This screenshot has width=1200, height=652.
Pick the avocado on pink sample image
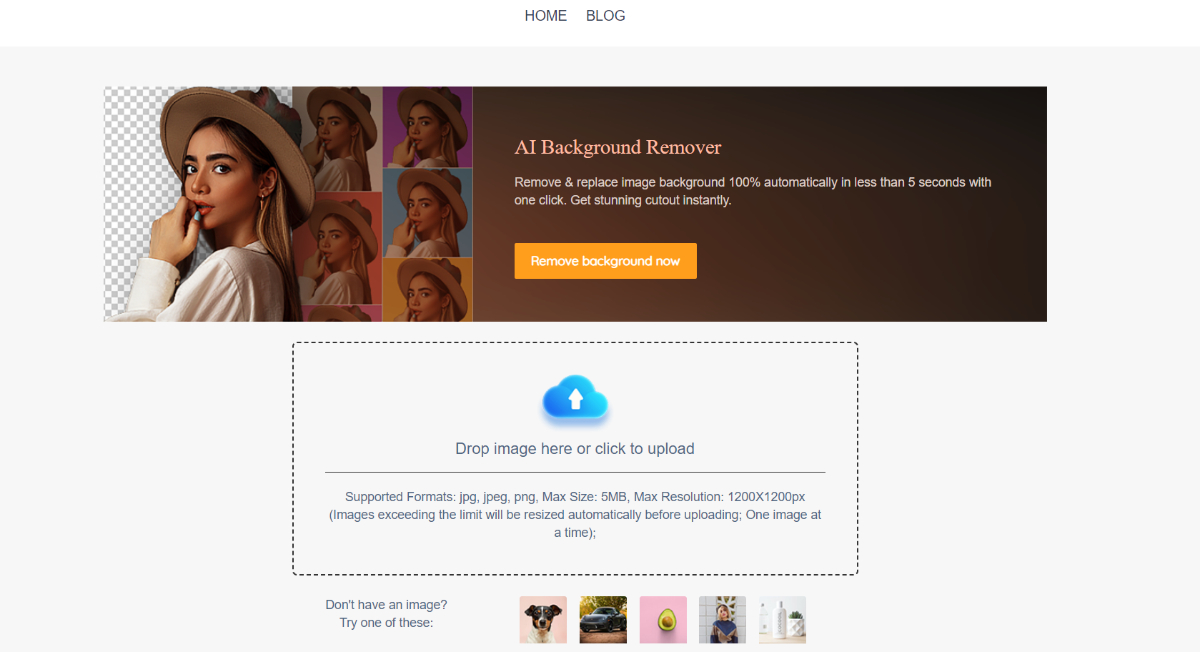point(663,620)
